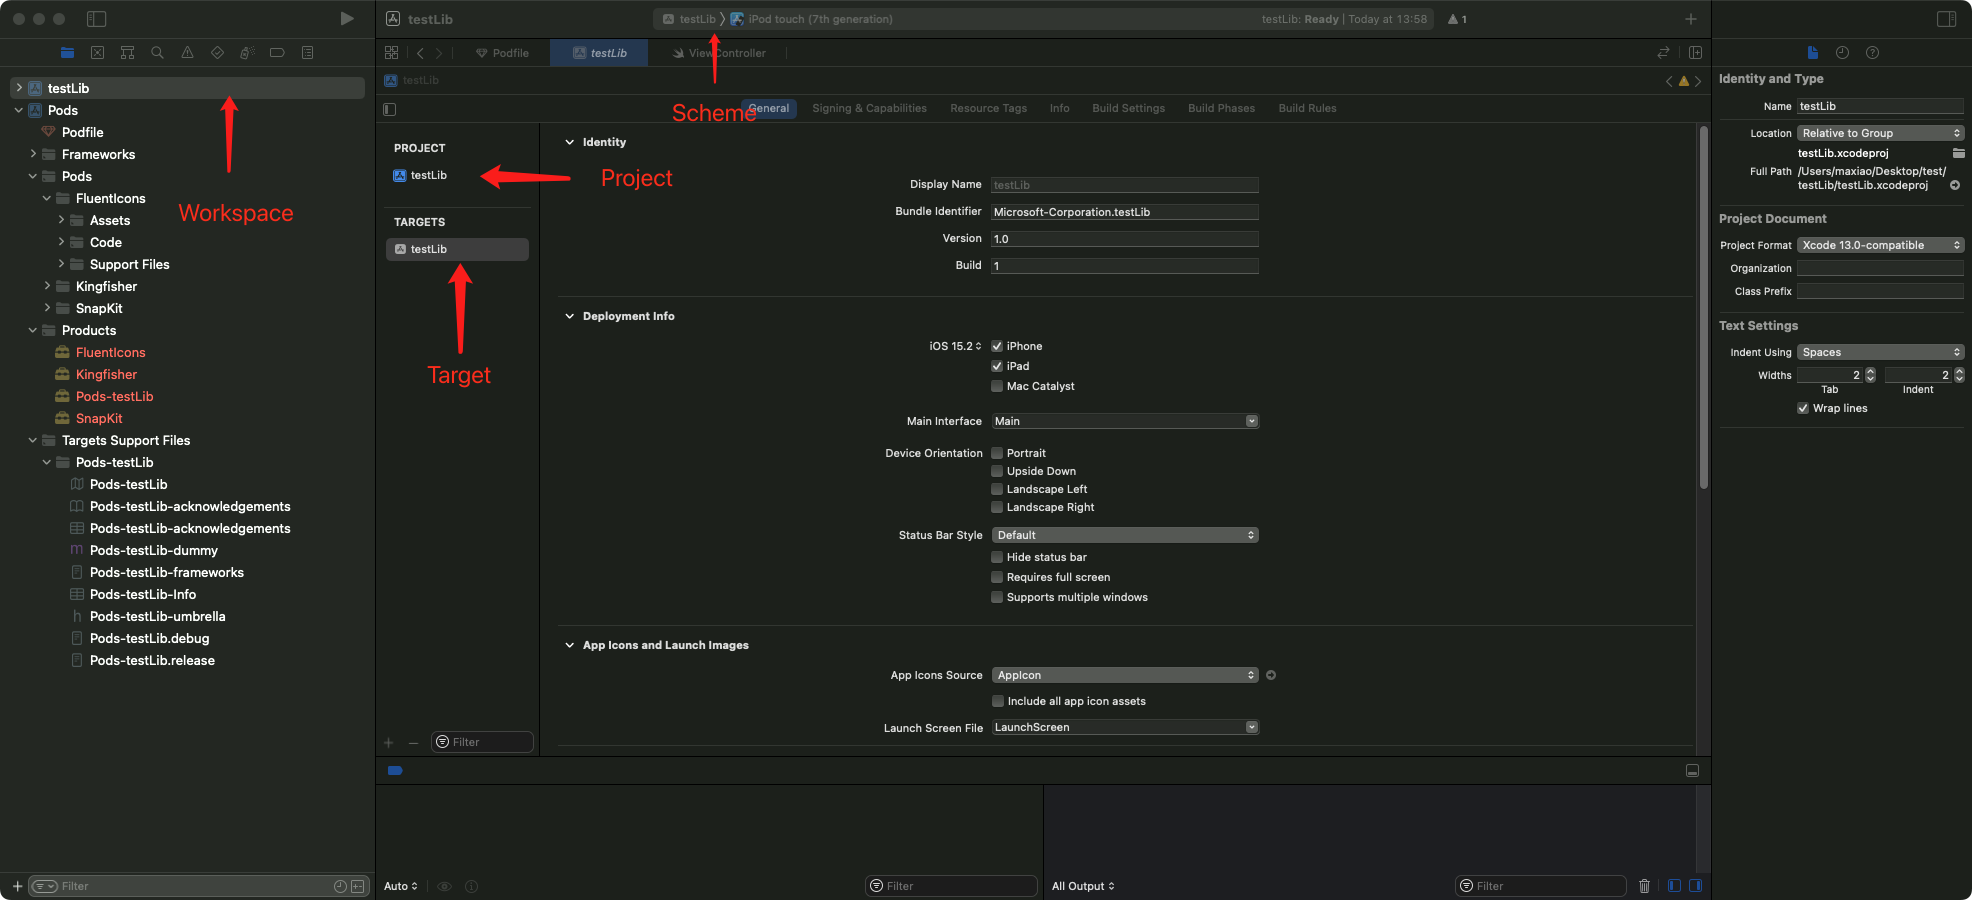Open the App Icons Source dropdown
The height and width of the screenshot is (900, 1972).
point(1125,675)
